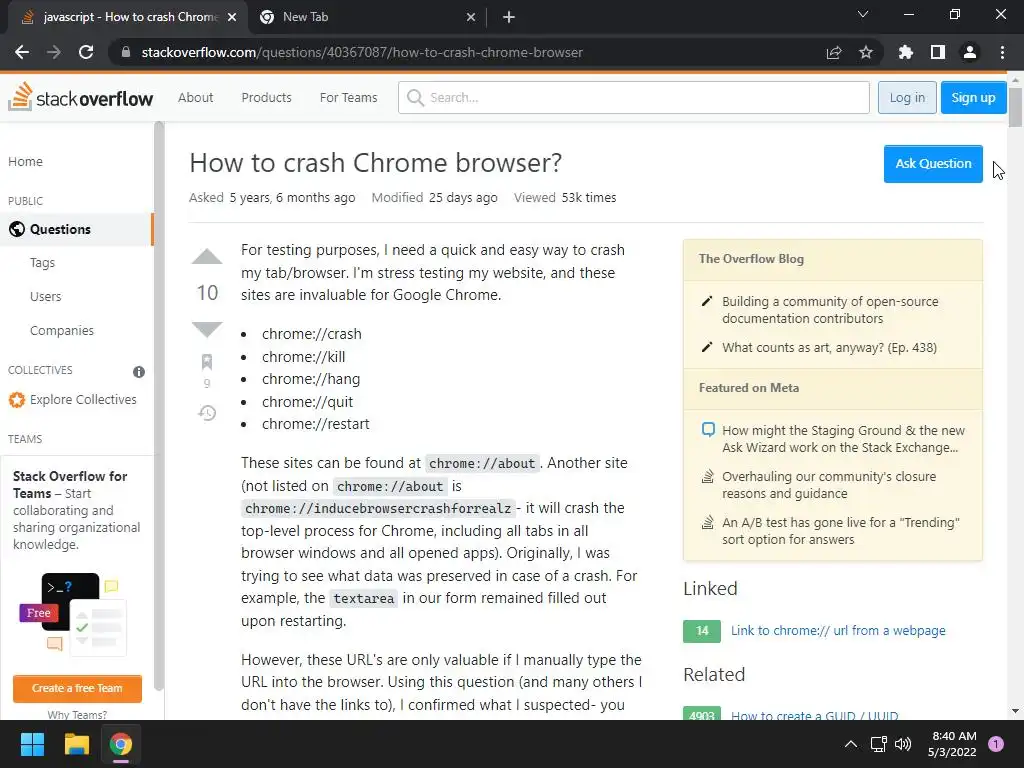Downvote the question
Screen dimensions: 1024x768
tap(207, 329)
